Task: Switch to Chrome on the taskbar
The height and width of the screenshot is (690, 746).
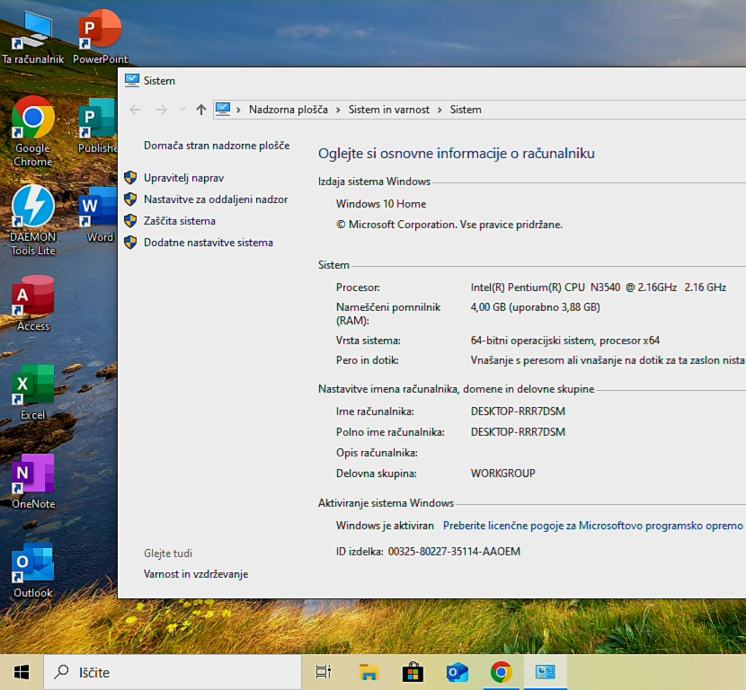Action: 501,672
